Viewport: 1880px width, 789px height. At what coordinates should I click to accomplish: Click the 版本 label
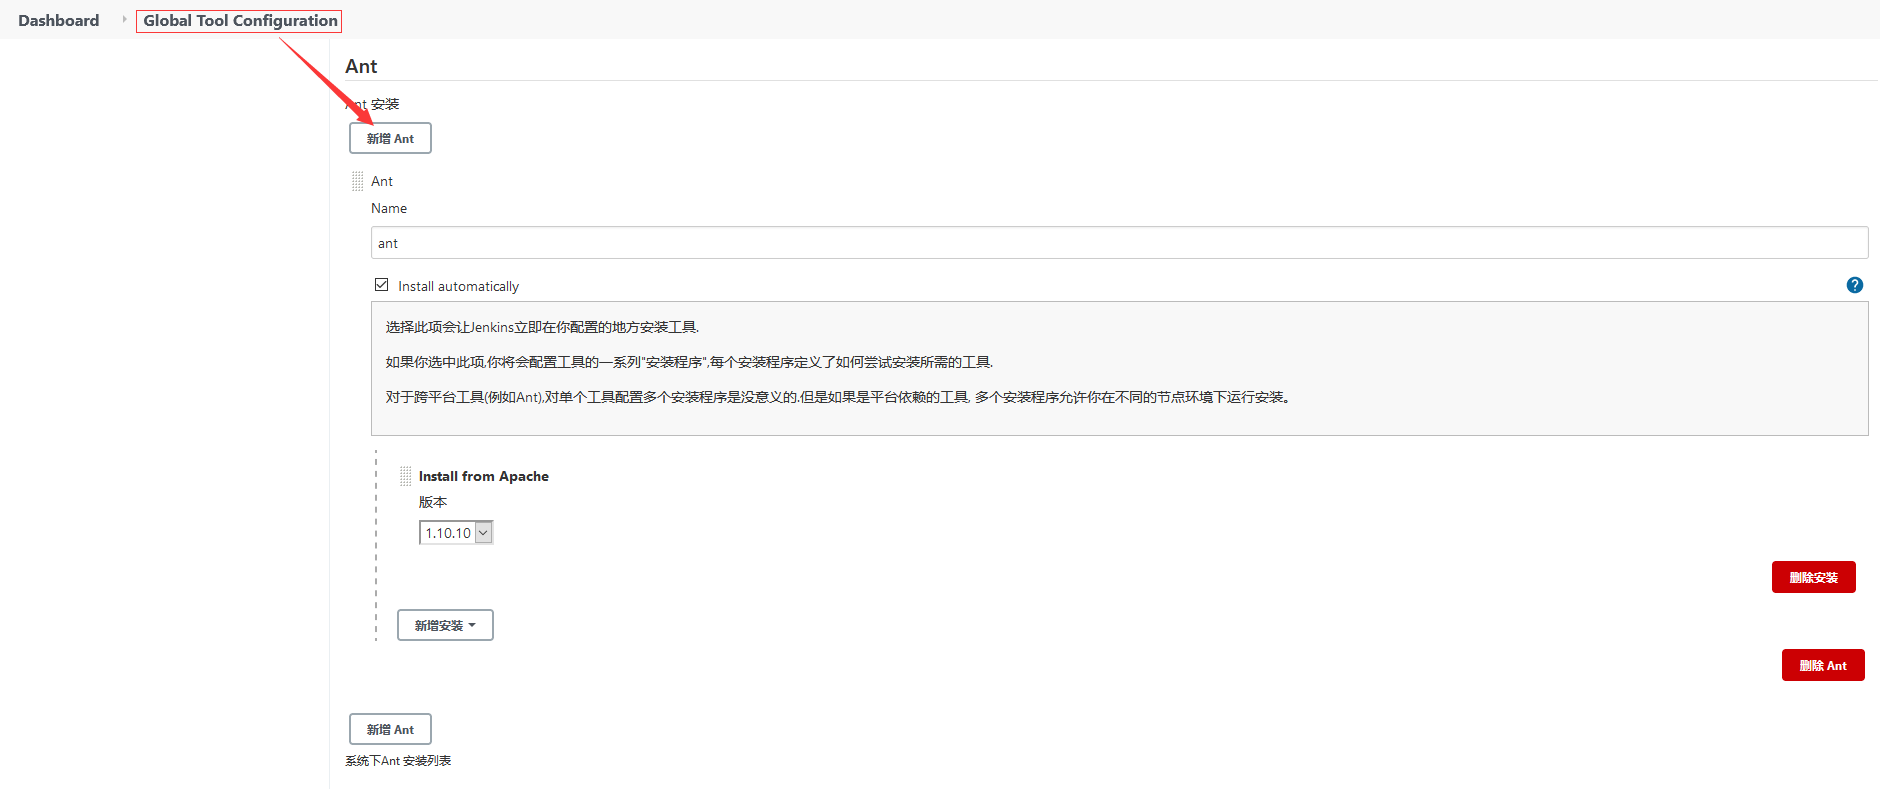tap(432, 502)
